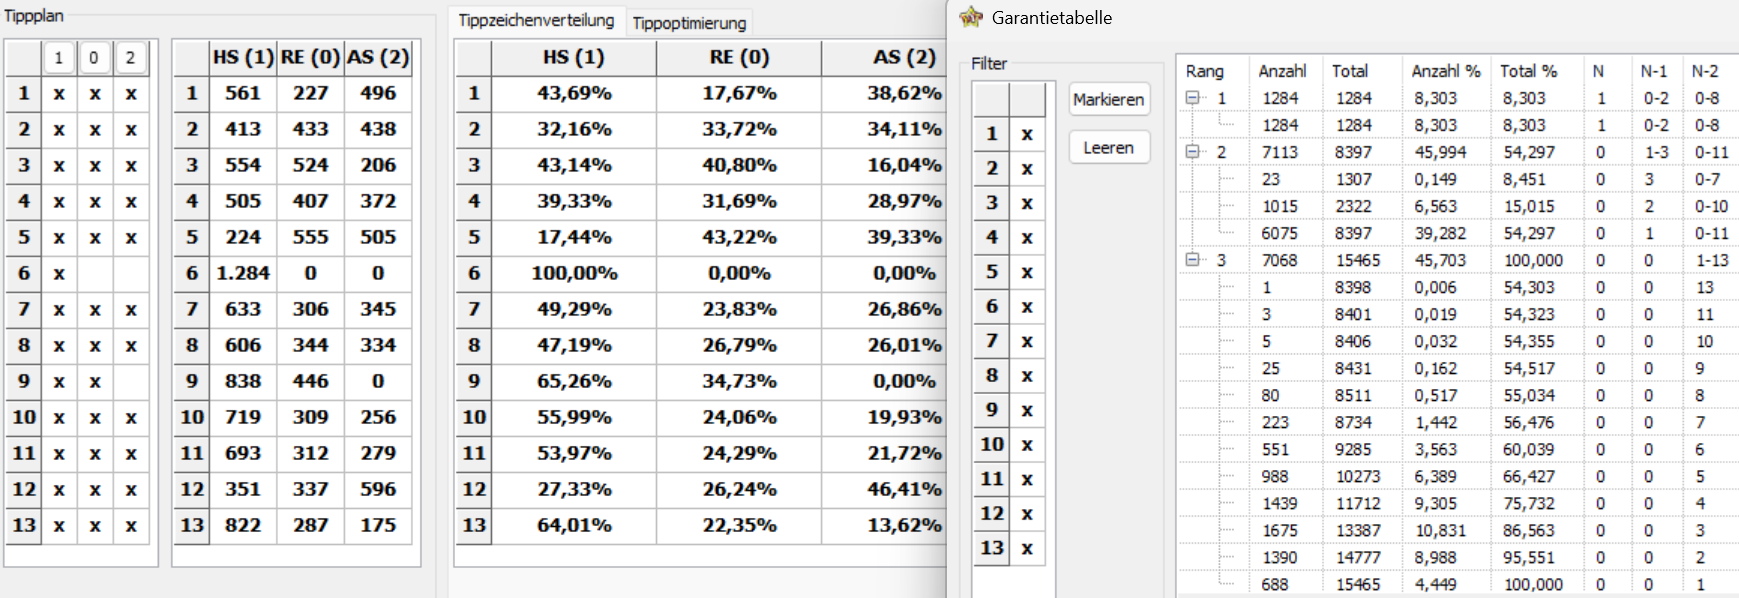Image resolution: width=1739 pixels, height=598 pixels.
Task: Toggle the column 2 header button in Tippplan
Action: pyautogui.click(x=130, y=58)
